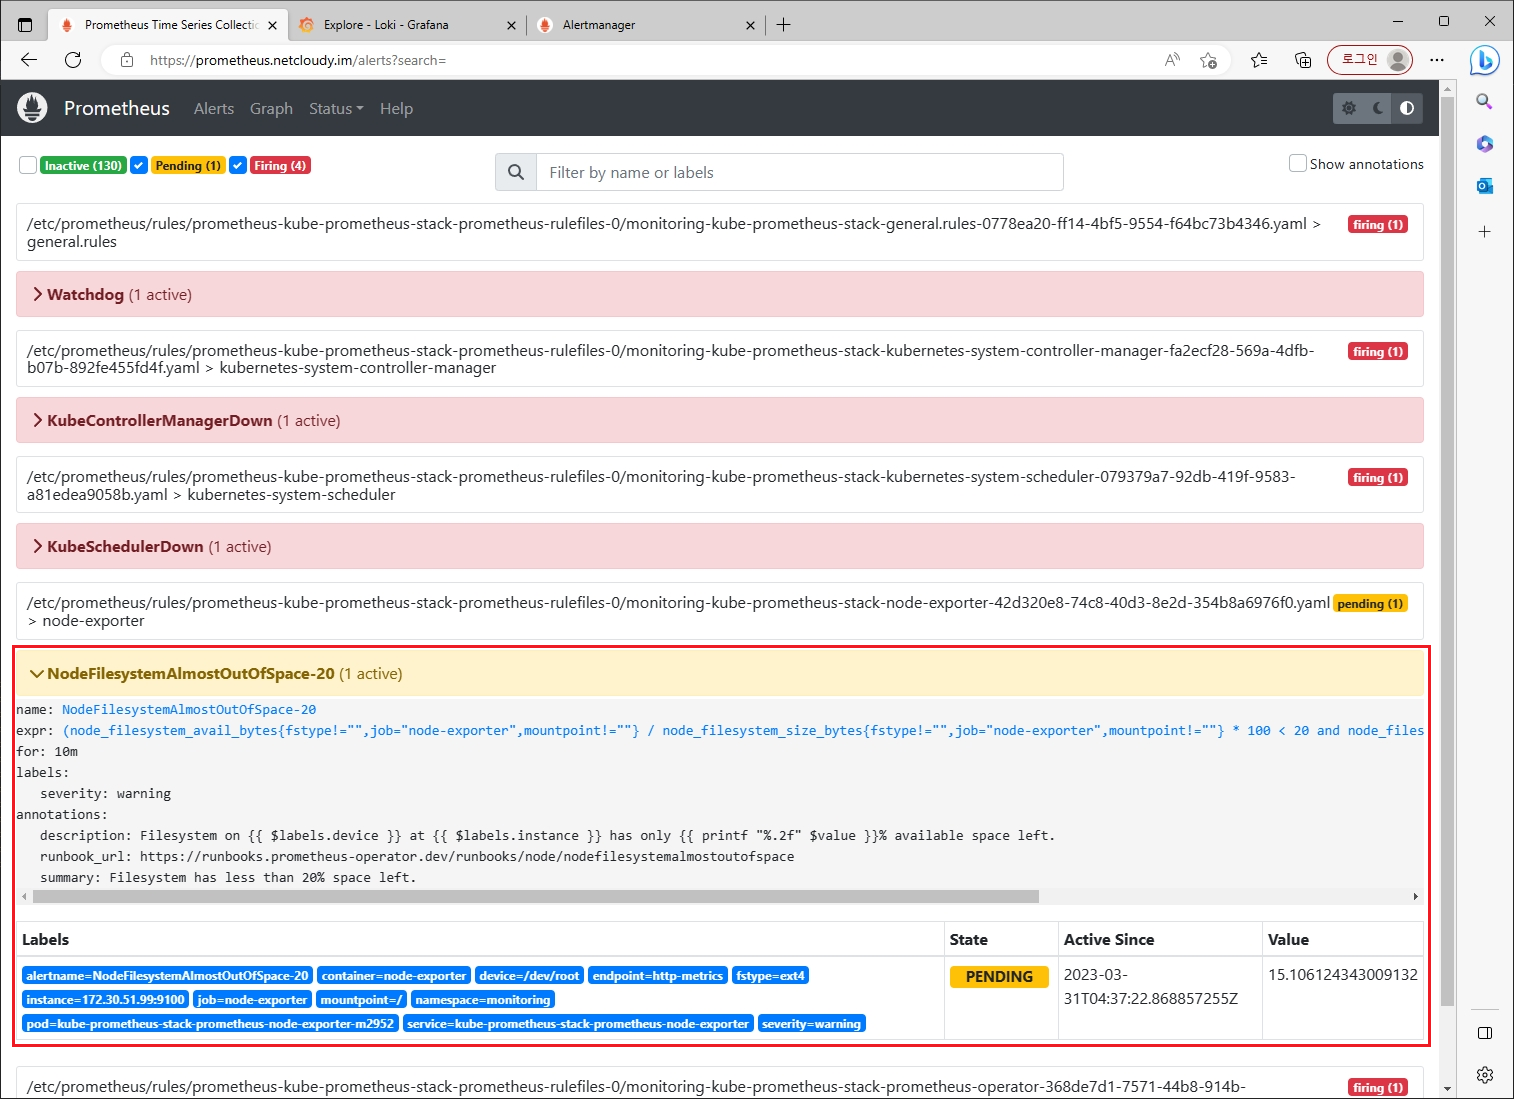Reload the page with refresh icon
The width and height of the screenshot is (1514, 1099).
click(73, 60)
